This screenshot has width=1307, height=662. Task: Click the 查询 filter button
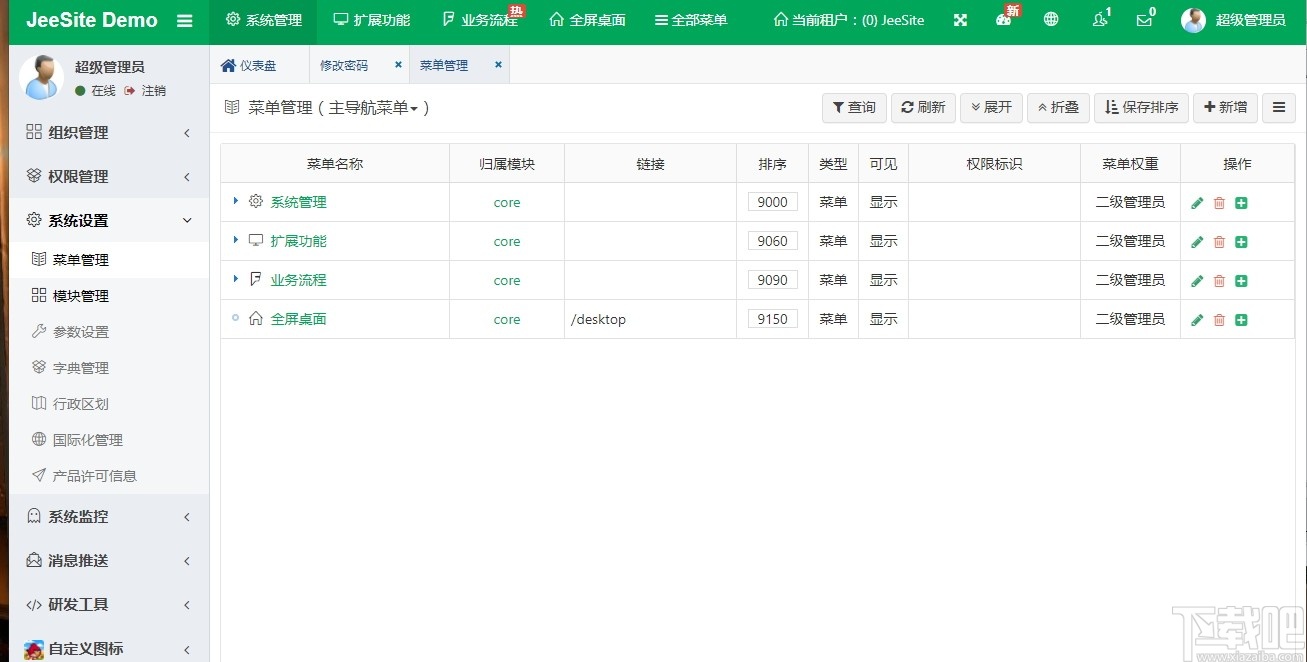coord(854,107)
